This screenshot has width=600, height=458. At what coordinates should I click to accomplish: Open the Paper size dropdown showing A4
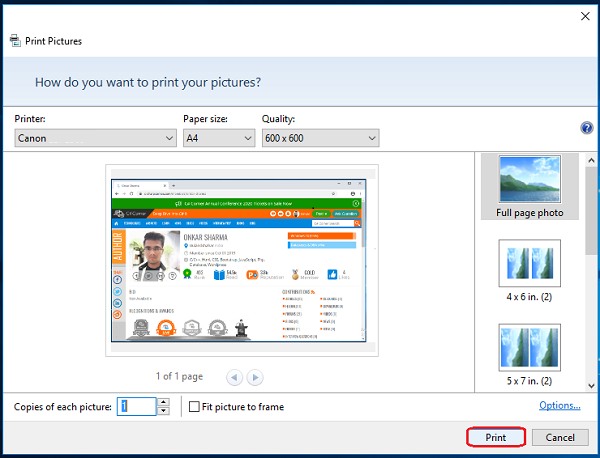(219, 138)
